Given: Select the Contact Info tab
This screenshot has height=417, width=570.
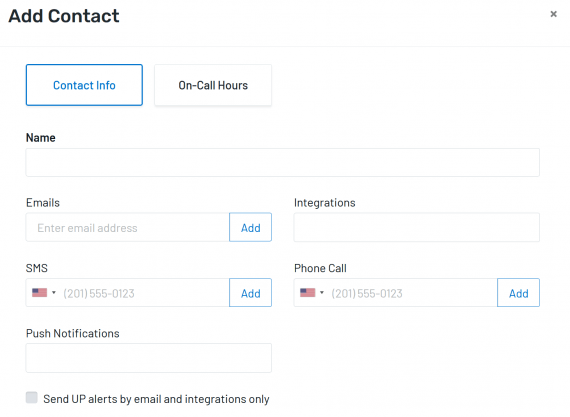Looking at the screenshot, I should pyautogui.click(x=84, y=85).
